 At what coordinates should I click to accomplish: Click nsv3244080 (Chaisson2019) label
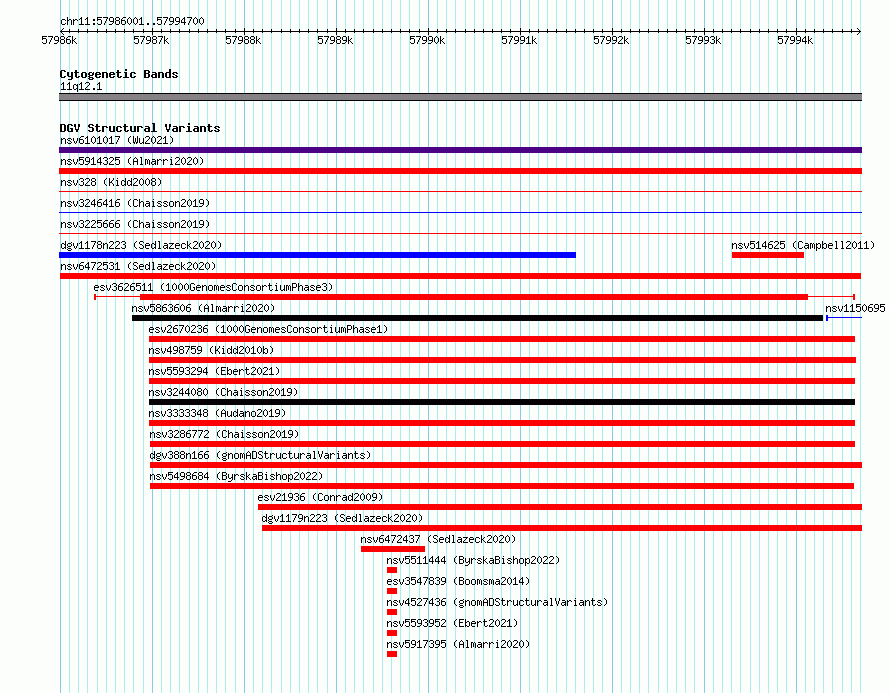223,392
